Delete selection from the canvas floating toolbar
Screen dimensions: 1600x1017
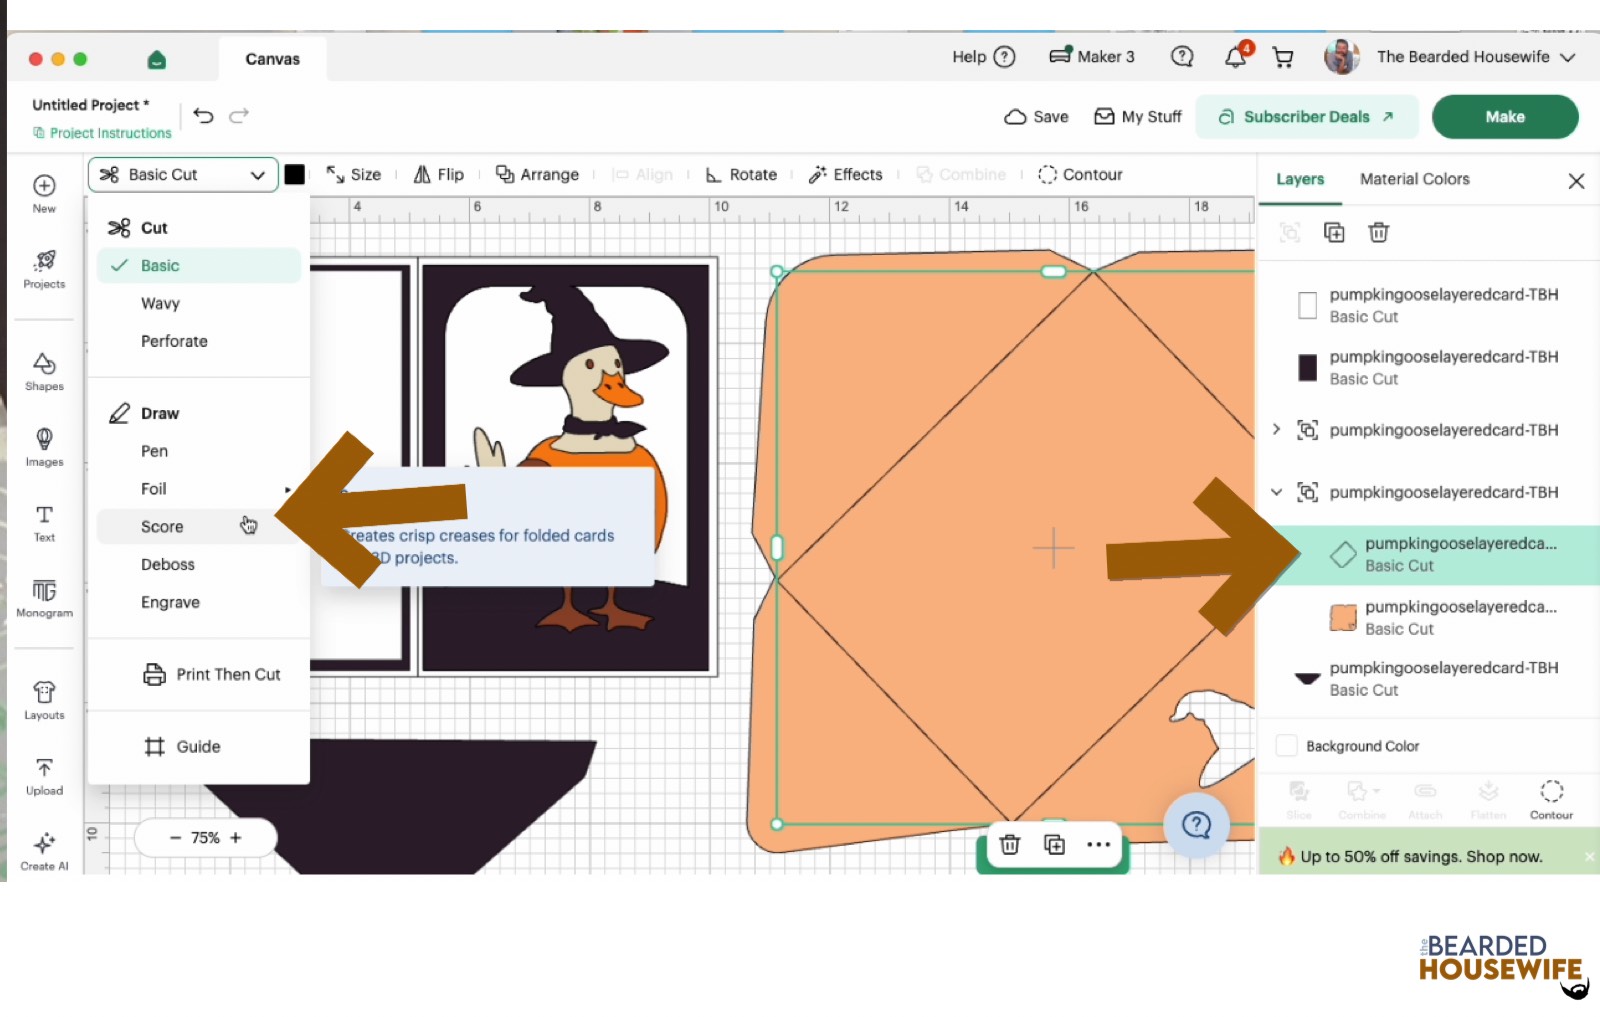[x=1010, y=845]
